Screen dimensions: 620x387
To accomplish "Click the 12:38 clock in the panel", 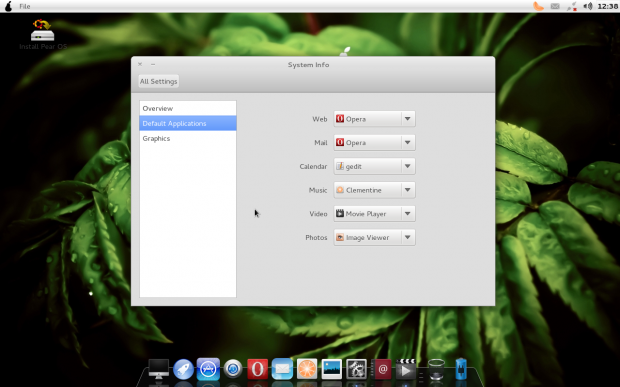I will [607, 6].
